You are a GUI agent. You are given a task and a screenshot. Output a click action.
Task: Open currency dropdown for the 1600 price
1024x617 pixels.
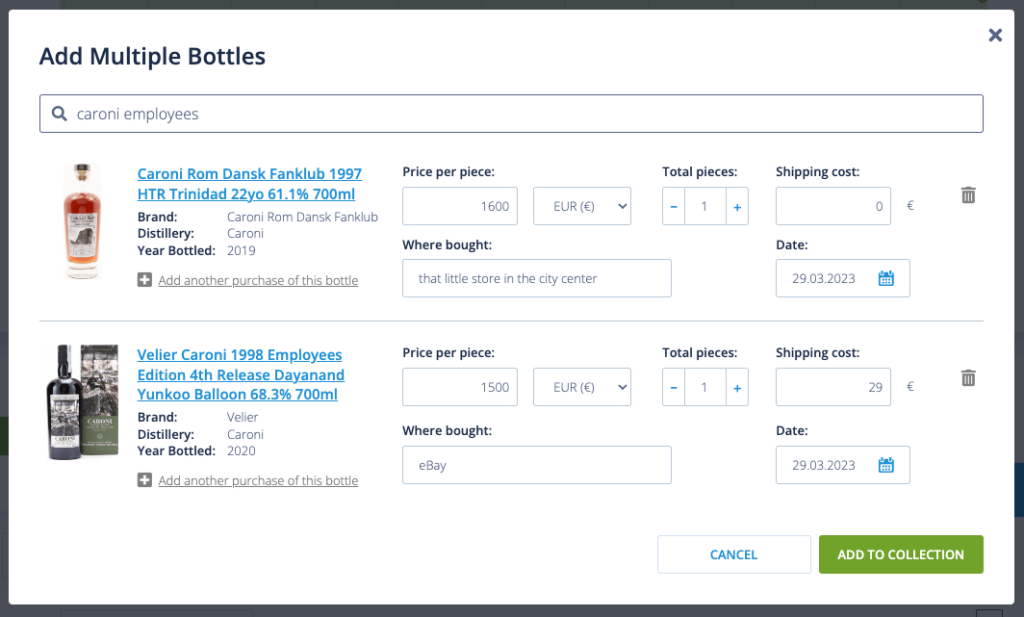pyautogui.click(x=582, y=206)
